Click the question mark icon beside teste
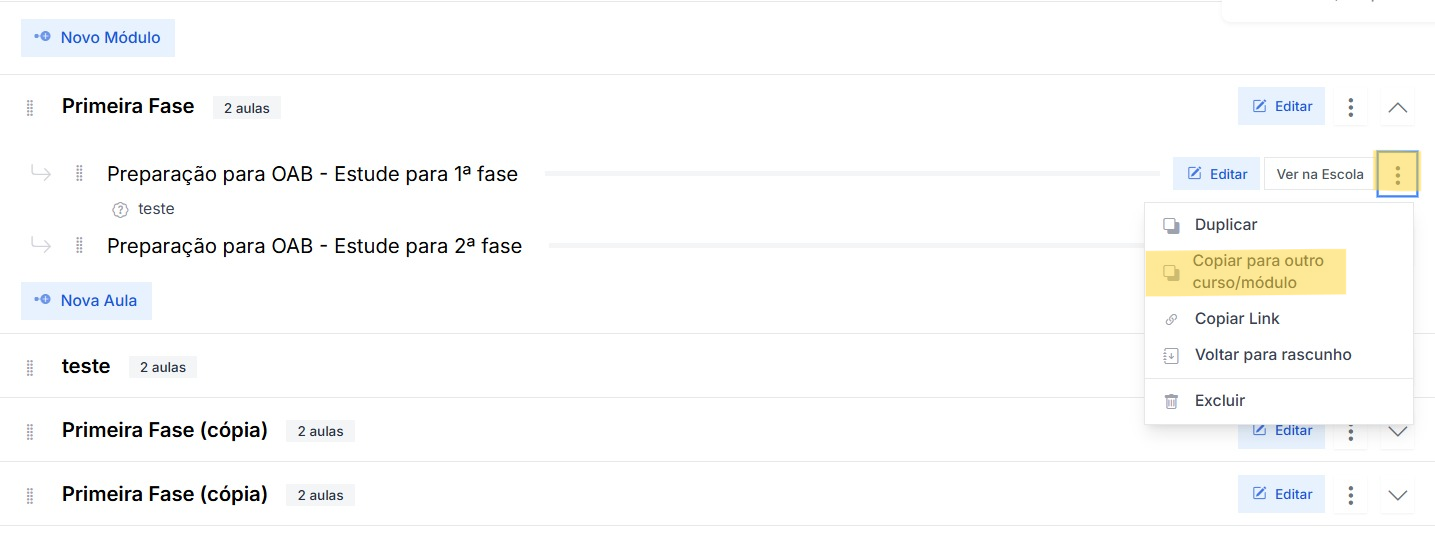The width and height of the screenshot is (1435, 533). [x=121, y=210]
